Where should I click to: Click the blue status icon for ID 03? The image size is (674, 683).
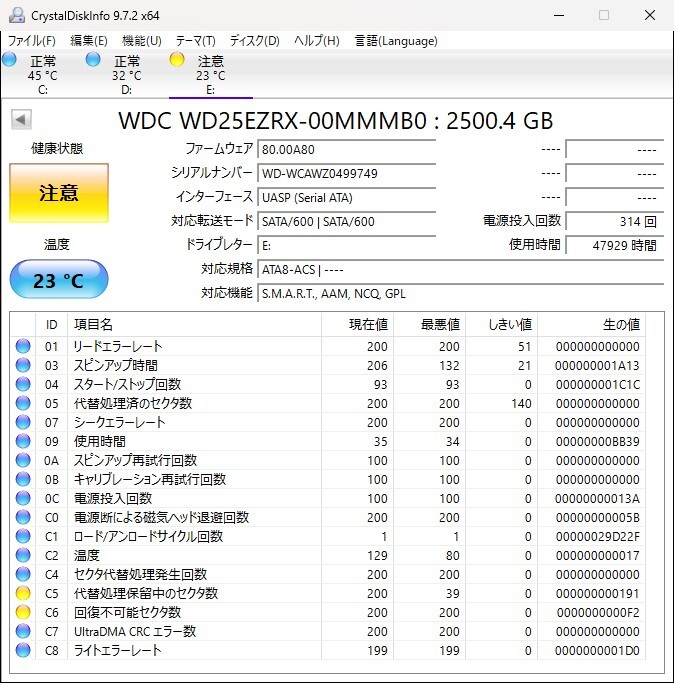pyautogui.click(x=23, y=365)
